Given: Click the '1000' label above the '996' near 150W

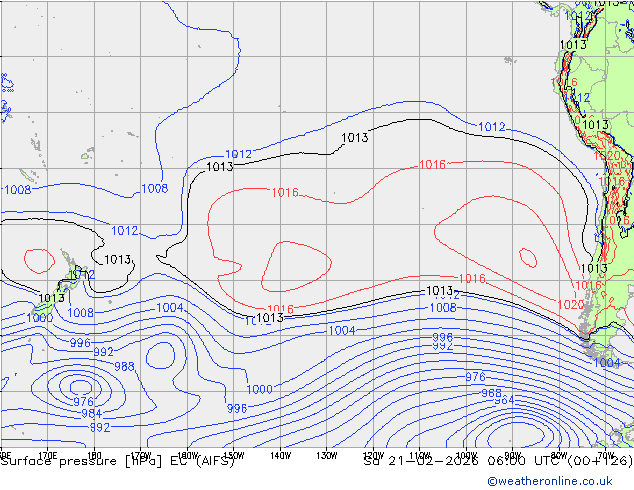Looking at the screenshot, I should pyautogui.click(x=259, y=389).
